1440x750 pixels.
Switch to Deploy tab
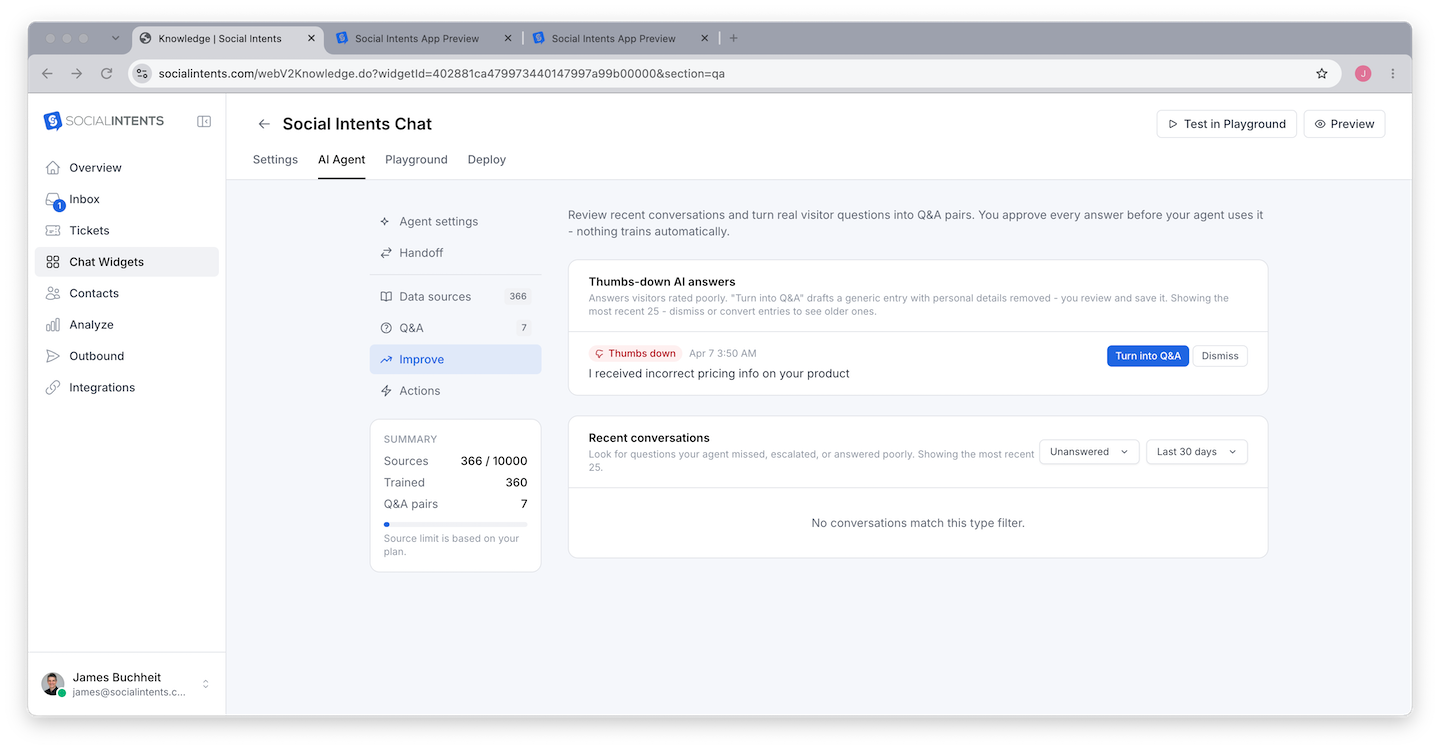coord(487,159)
